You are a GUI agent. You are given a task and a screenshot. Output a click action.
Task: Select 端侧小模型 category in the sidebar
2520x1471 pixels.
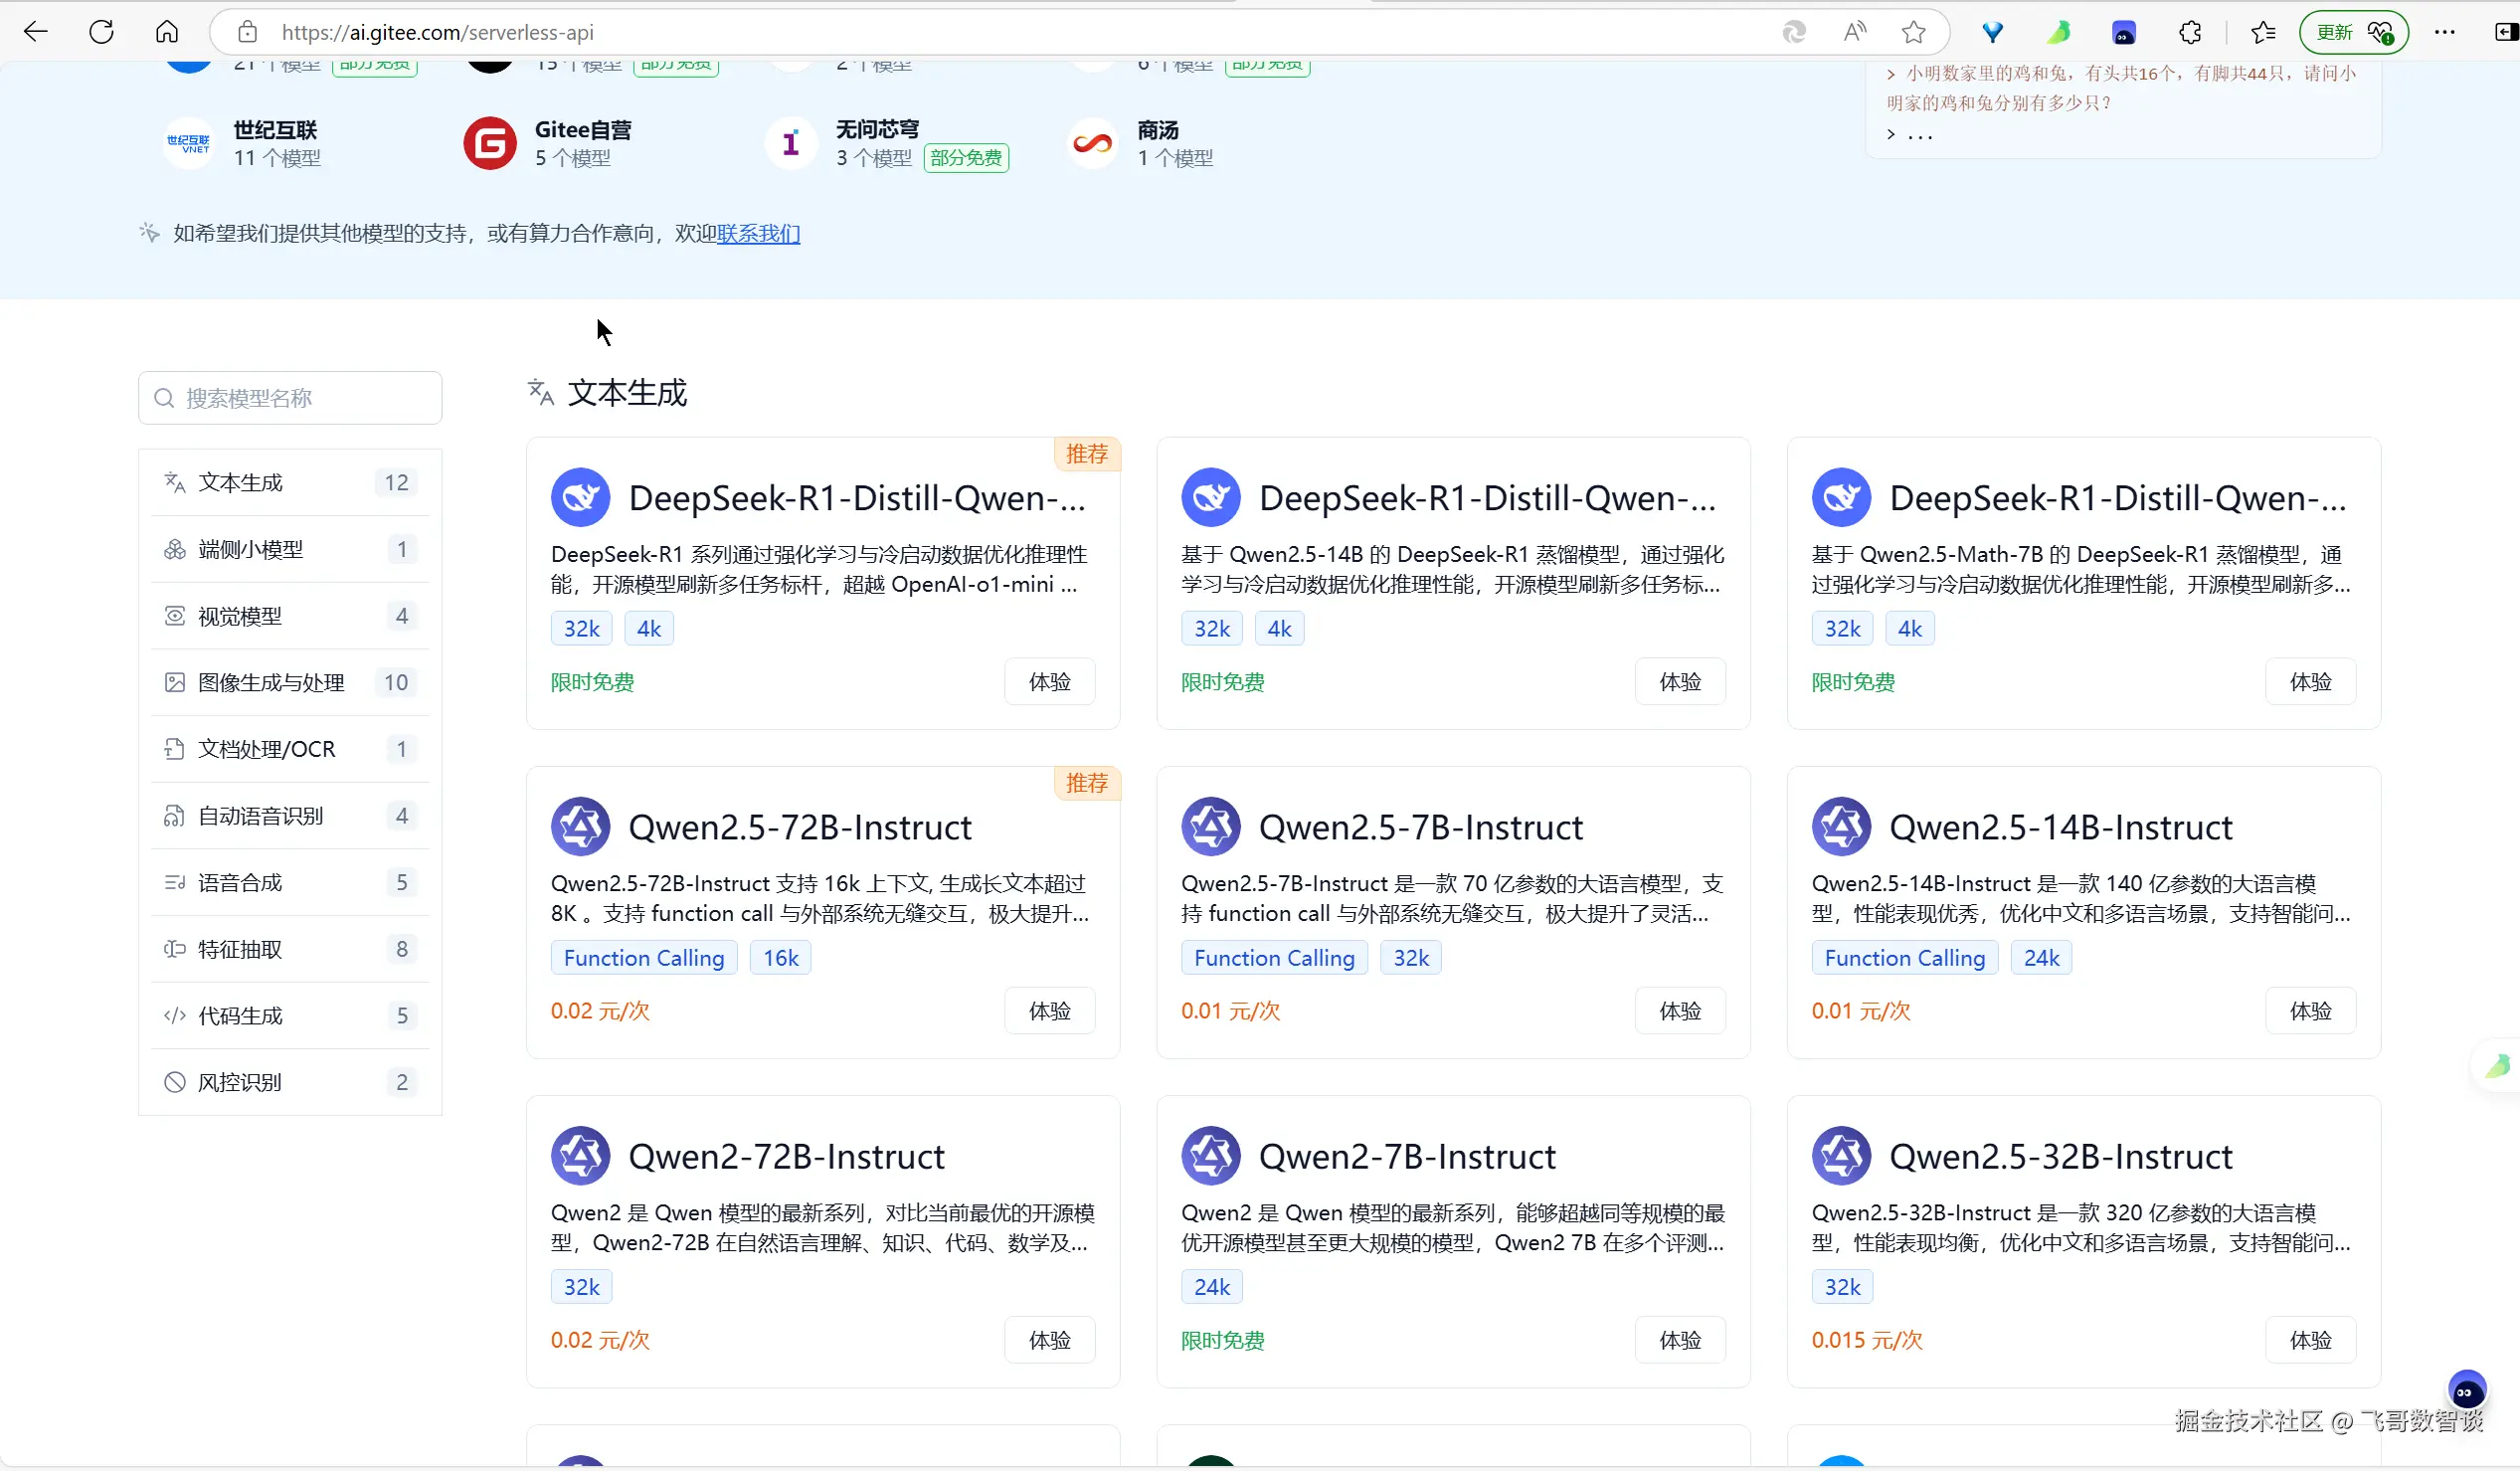click(290, 549)
